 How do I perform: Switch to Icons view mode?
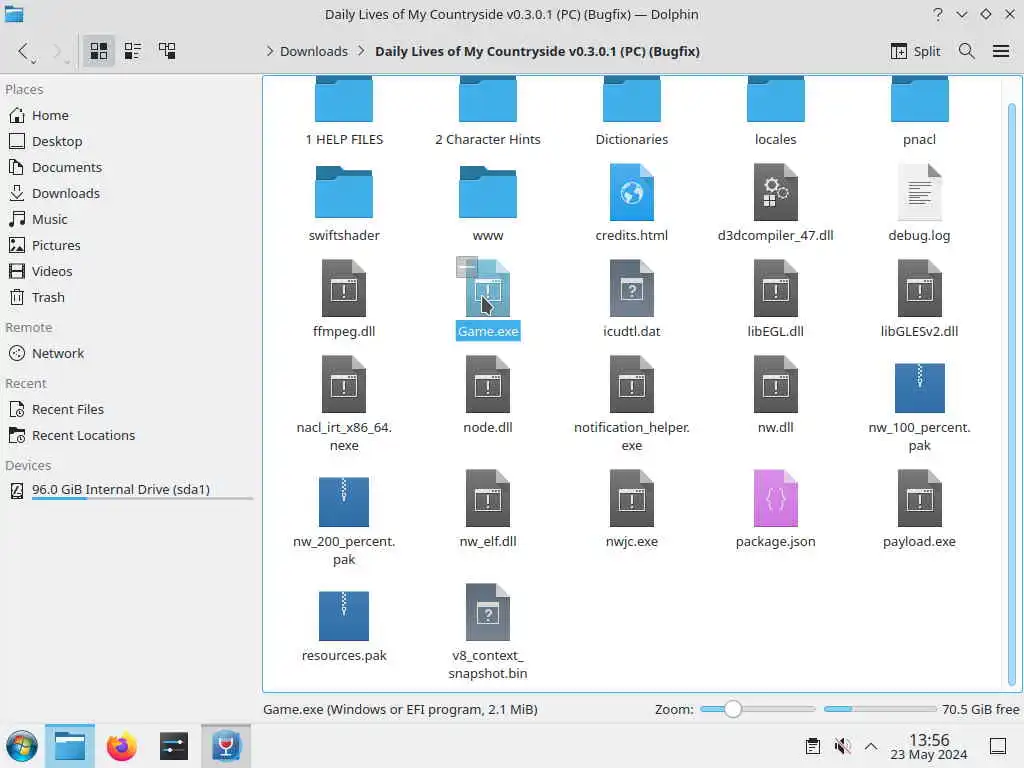pyautogui.click(x=99, y=51)
